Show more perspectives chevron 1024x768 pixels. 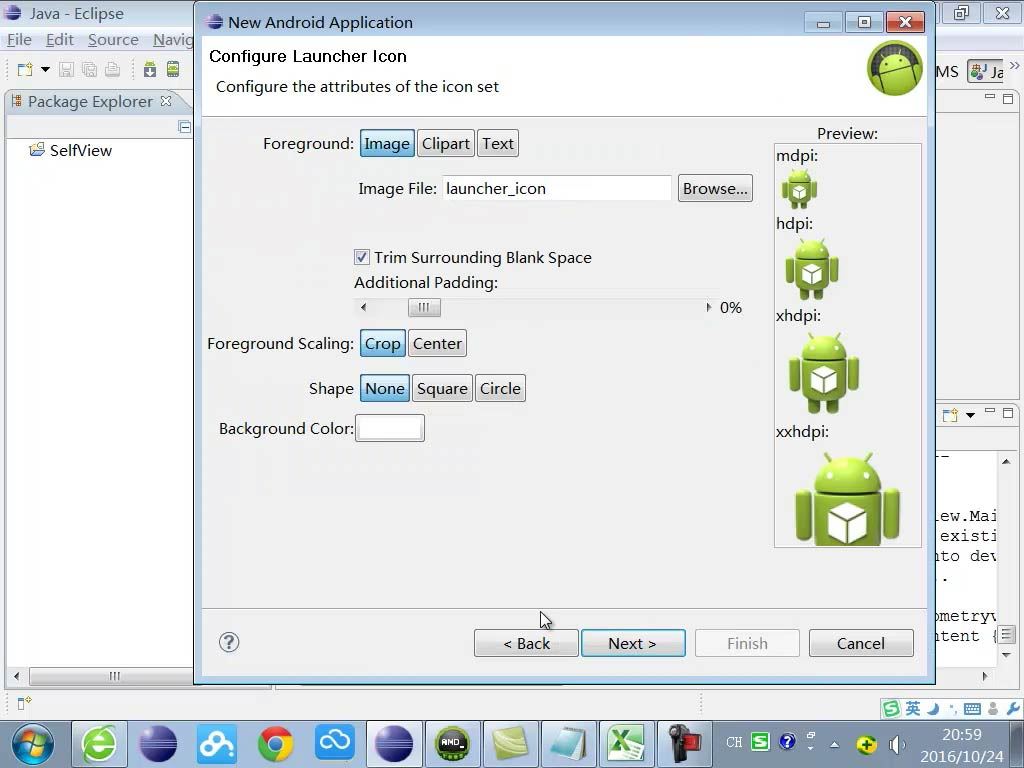pyautogui.click(x=1014, y=65)
